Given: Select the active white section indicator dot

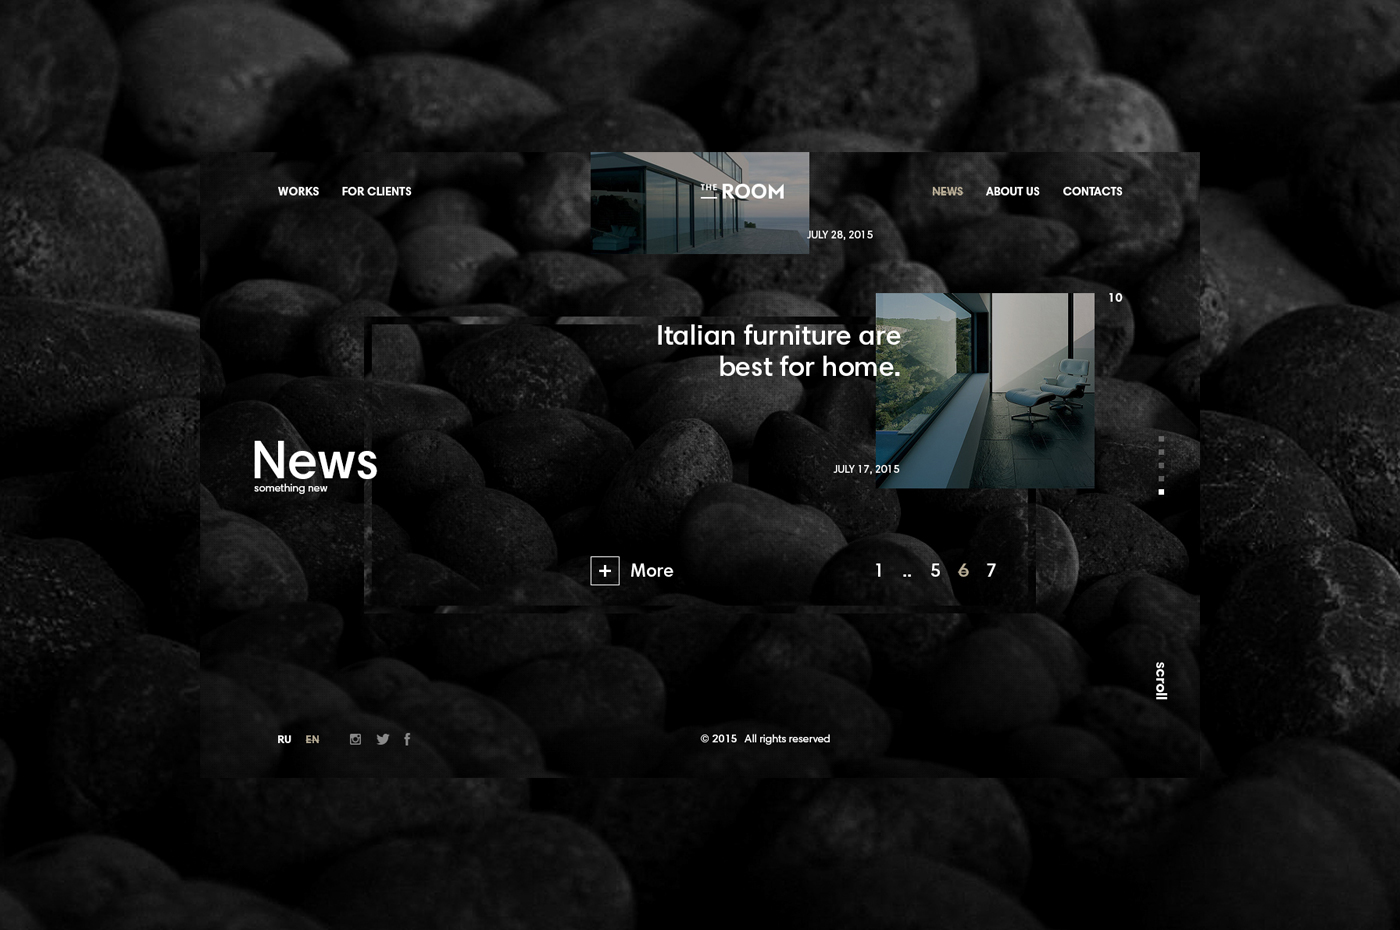Looking at the screenshot, I should point(1161,492).
